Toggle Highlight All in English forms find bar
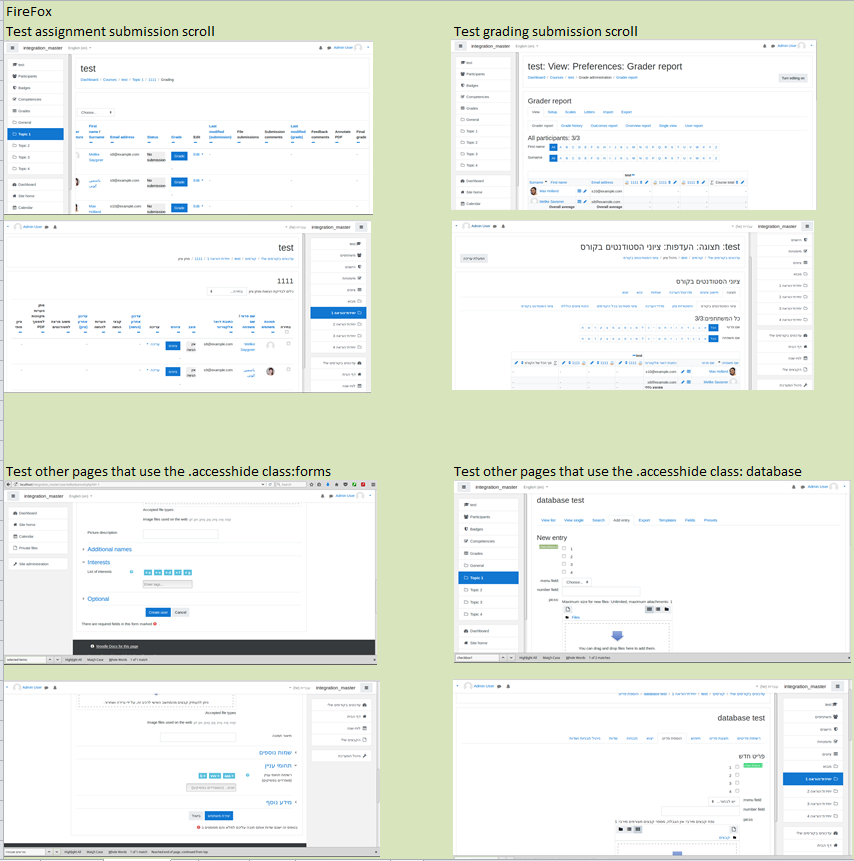Viewport: 854px width, 861px height. (73, 659)
